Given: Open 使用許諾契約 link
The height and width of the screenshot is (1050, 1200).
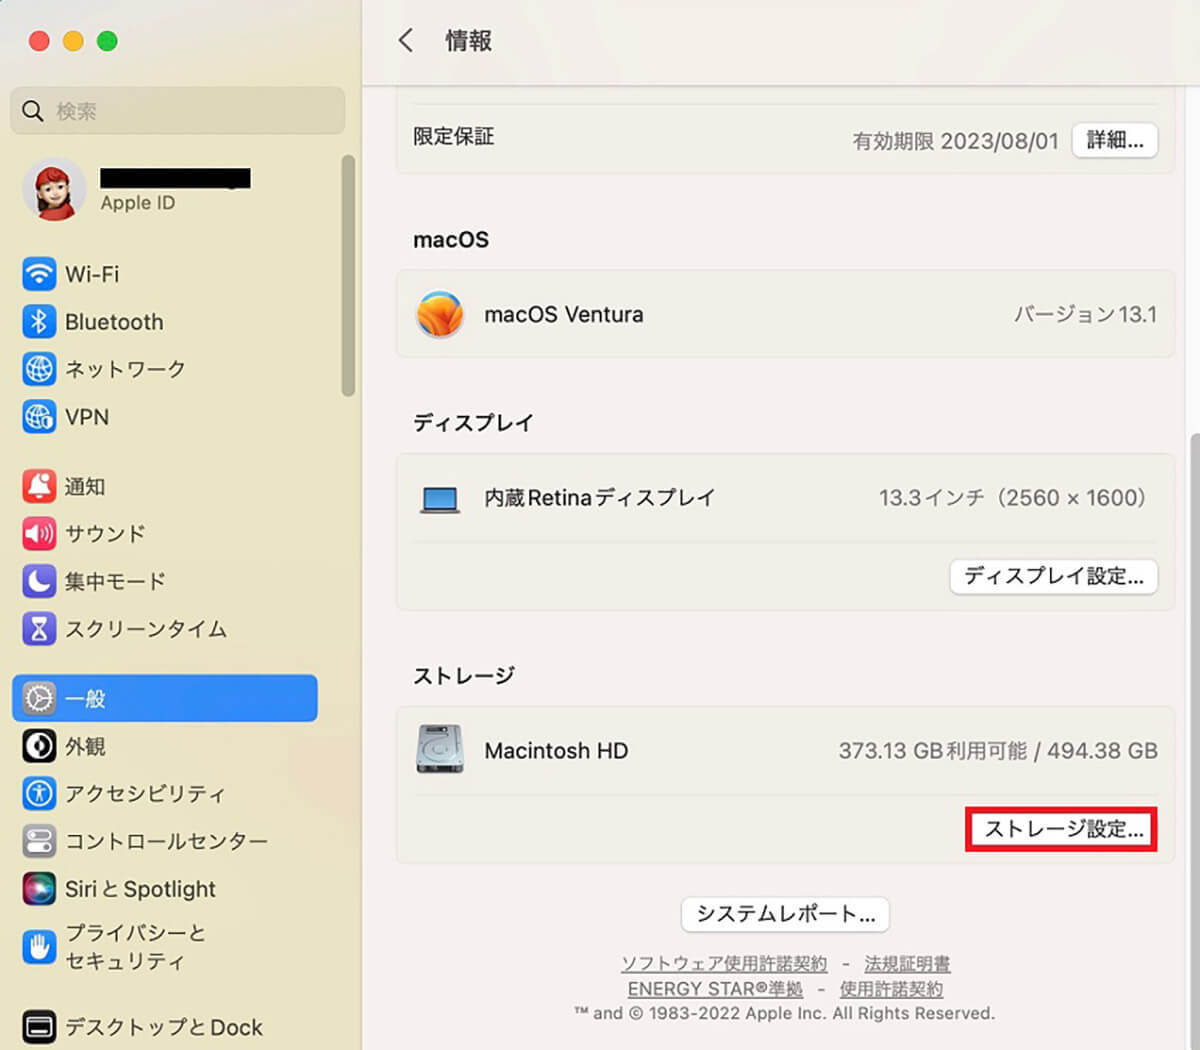Looking at the screenshot, I should coord(891,989).
